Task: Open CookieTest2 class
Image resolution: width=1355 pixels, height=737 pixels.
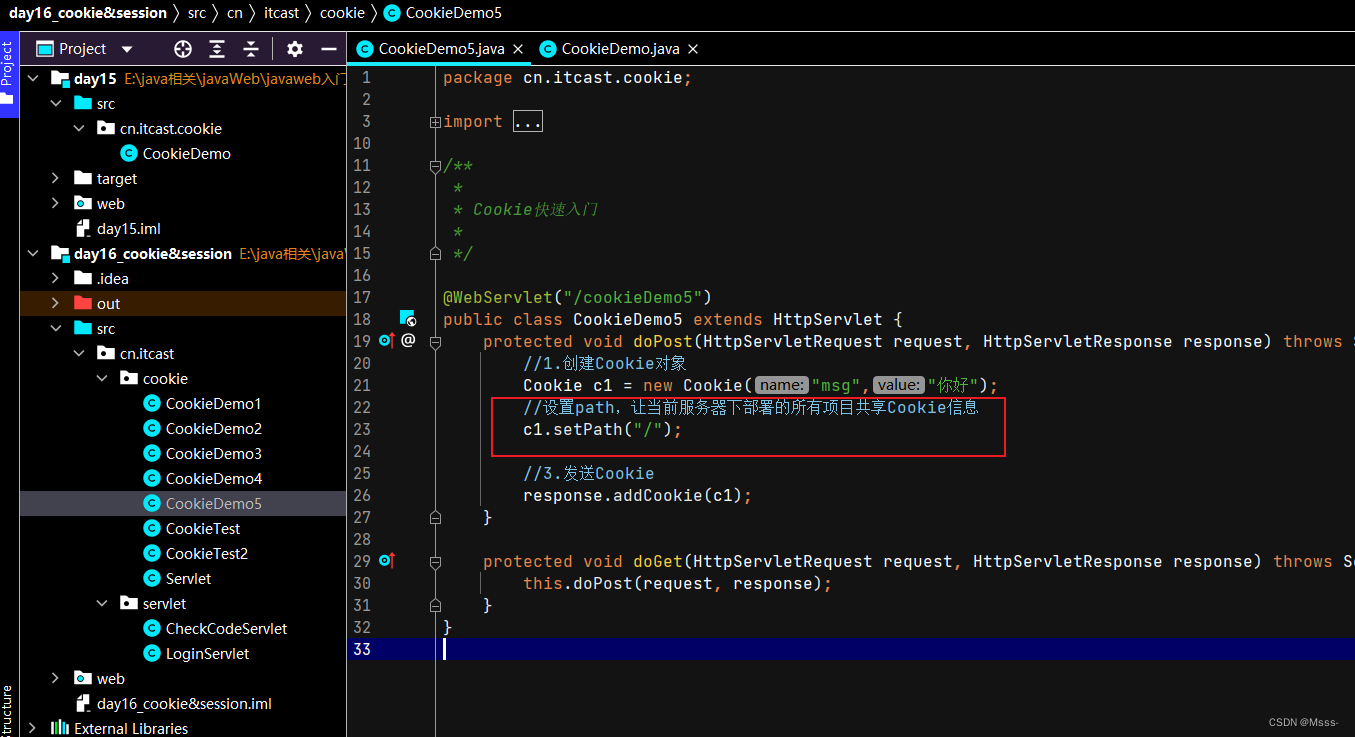Action: pyautogui.click(x=206, y=554)
